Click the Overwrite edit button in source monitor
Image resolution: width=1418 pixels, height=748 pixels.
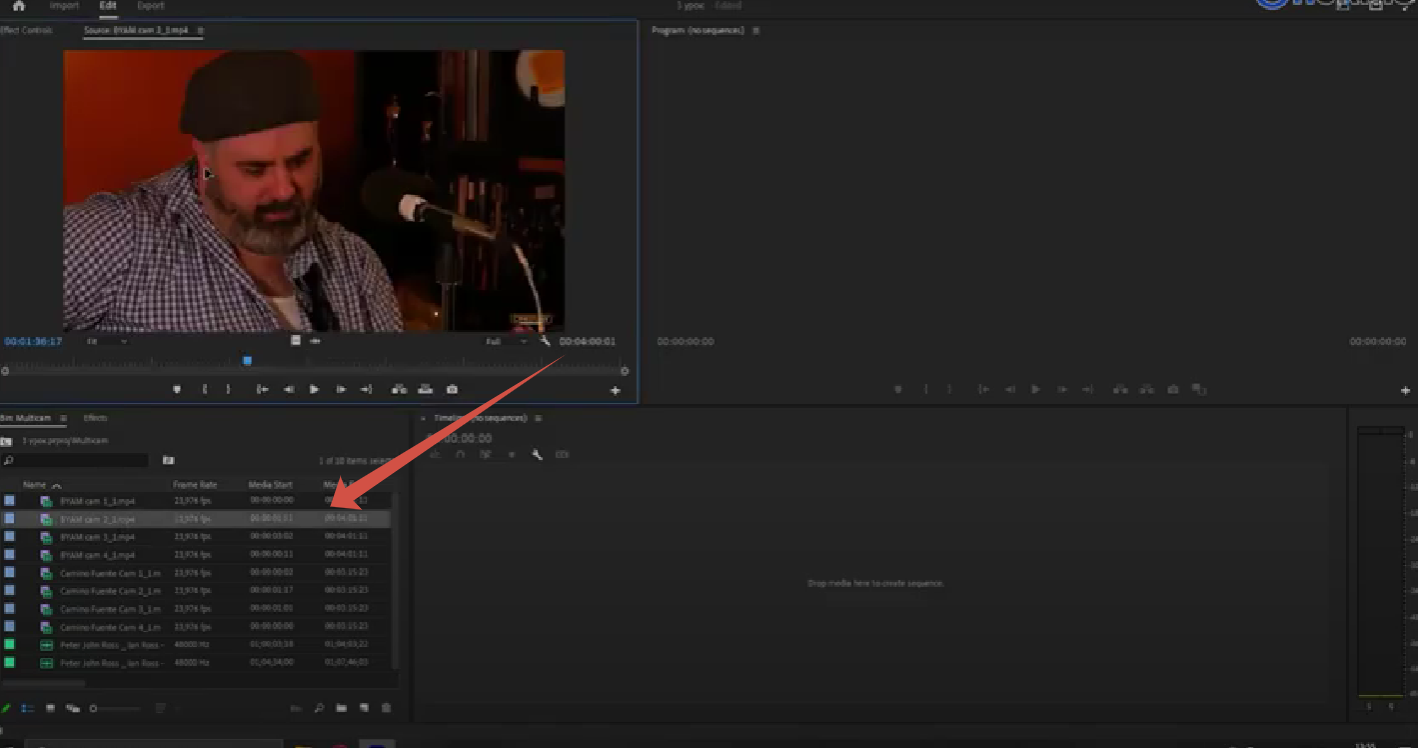425,389
